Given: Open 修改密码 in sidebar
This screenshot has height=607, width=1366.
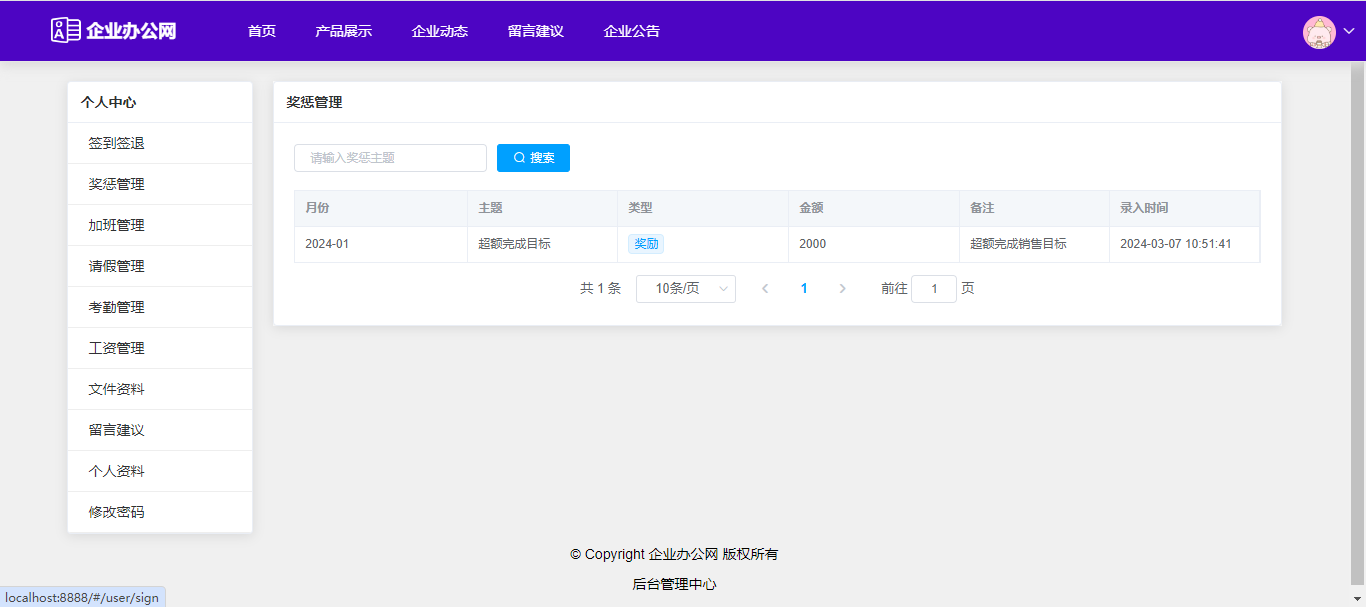Looking at the screenshot, I should point(117,512).
